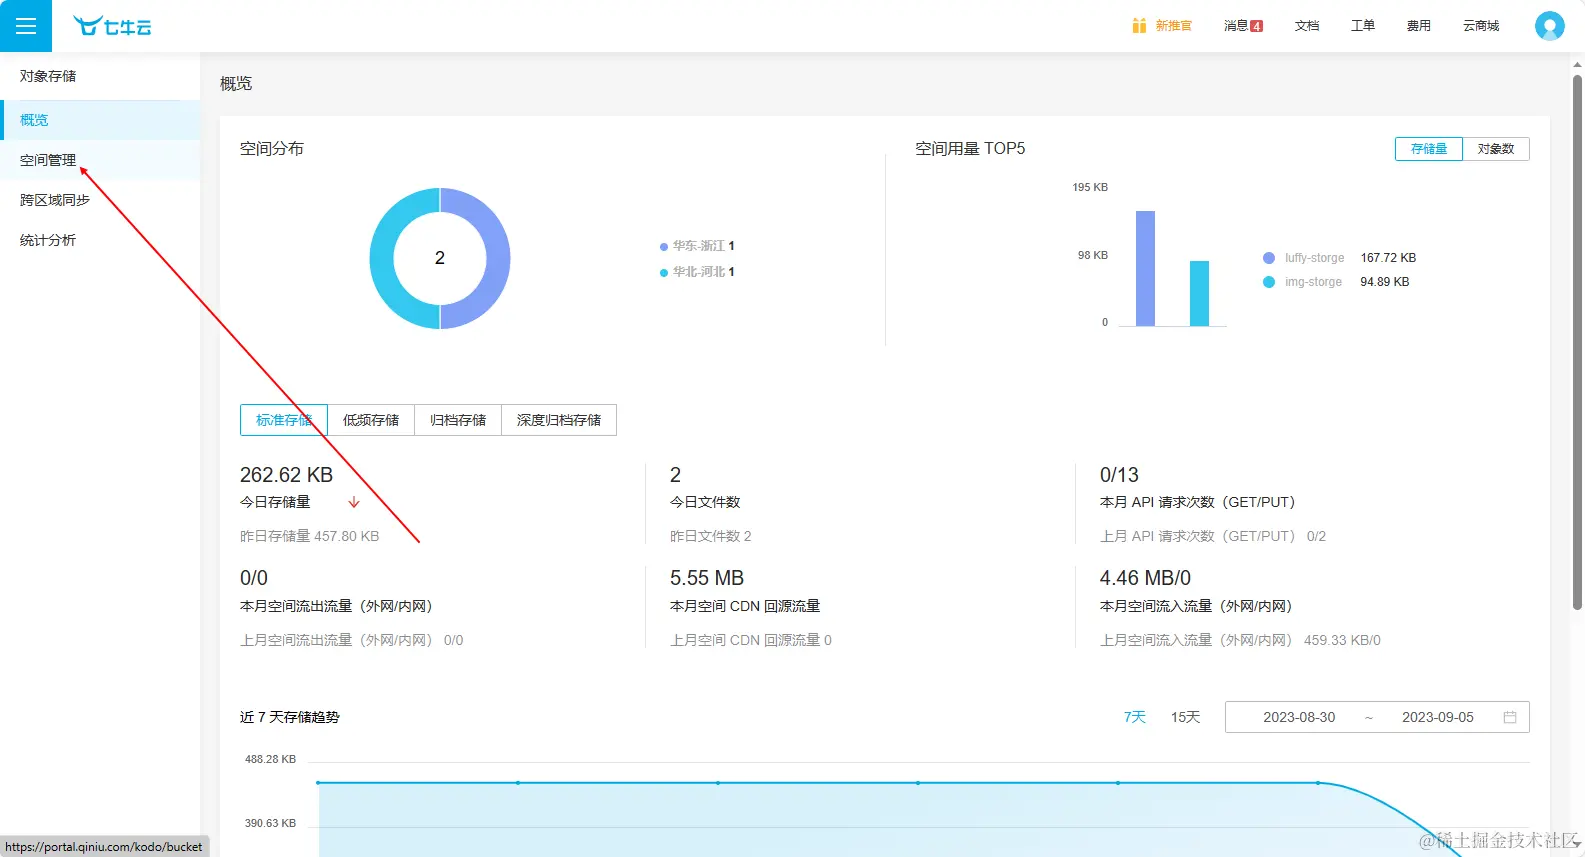Click the 华东-浙江 legend dot
The height and width of the screenshot is (857, 1585).
click(663, 246)
